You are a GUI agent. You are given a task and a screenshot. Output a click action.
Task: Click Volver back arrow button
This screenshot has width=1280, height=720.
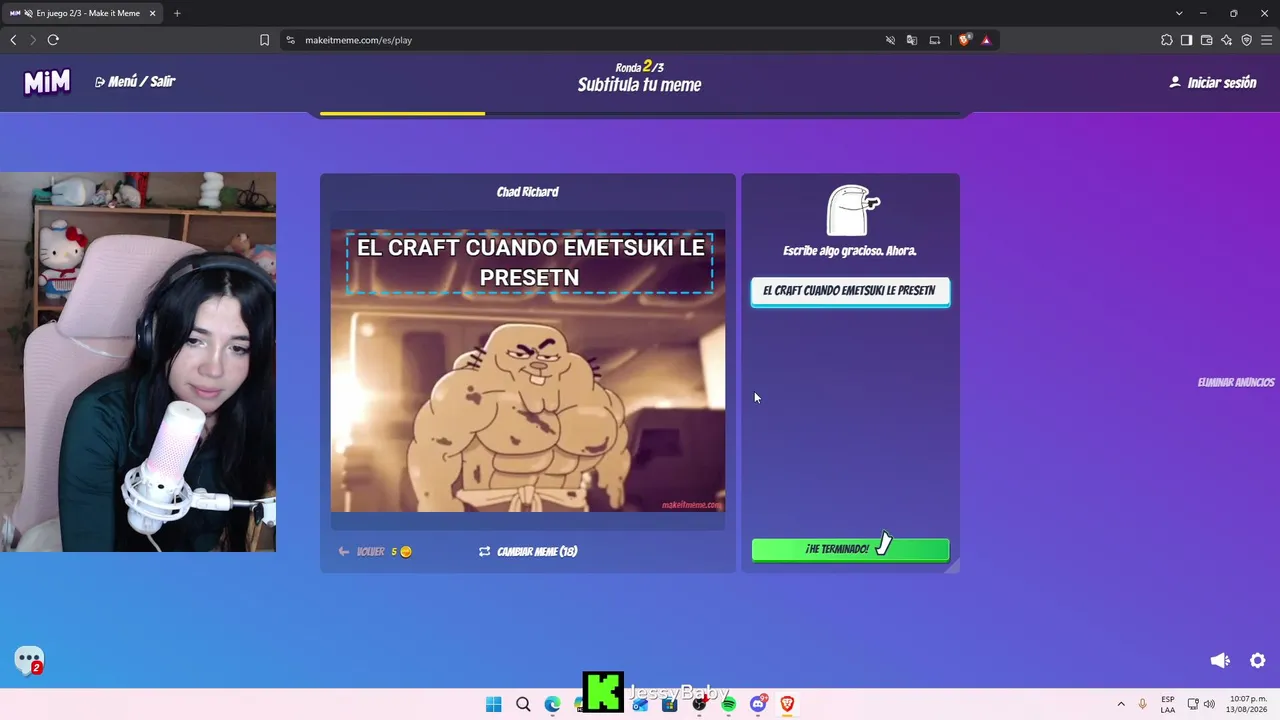(375, 551)
